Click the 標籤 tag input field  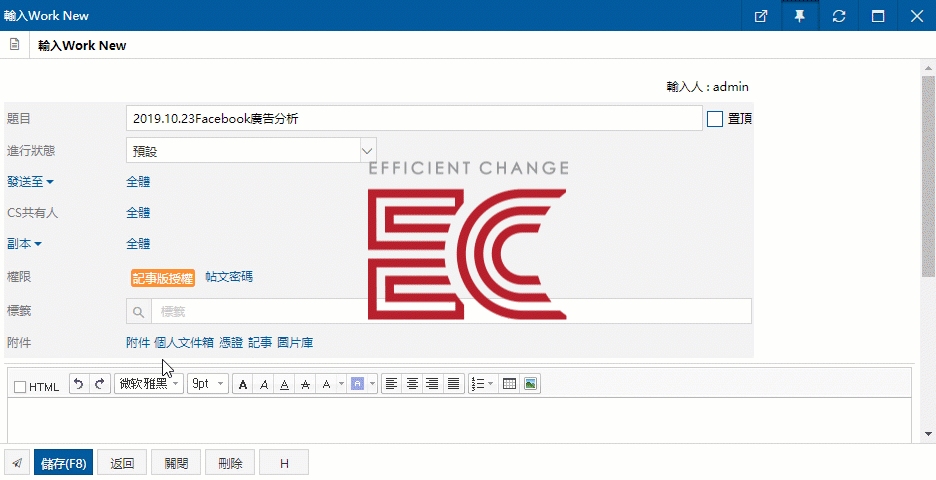tap(451, 312)
